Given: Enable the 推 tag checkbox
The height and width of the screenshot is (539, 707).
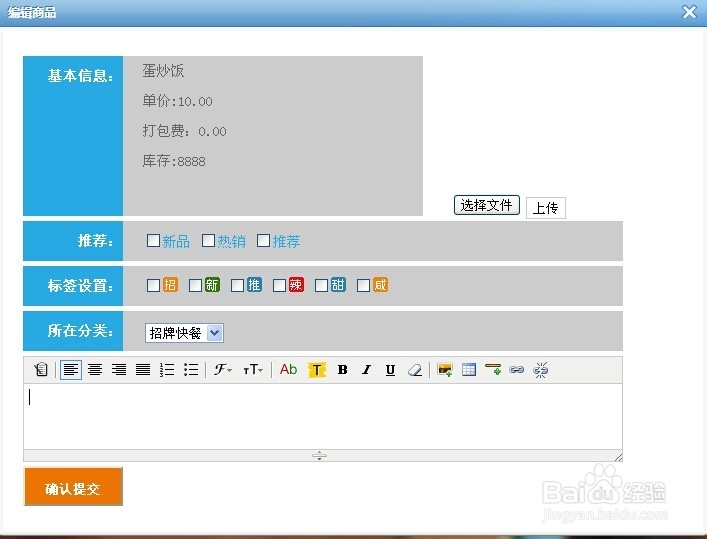Looking at the screenshot, I should tap(237, 285).
